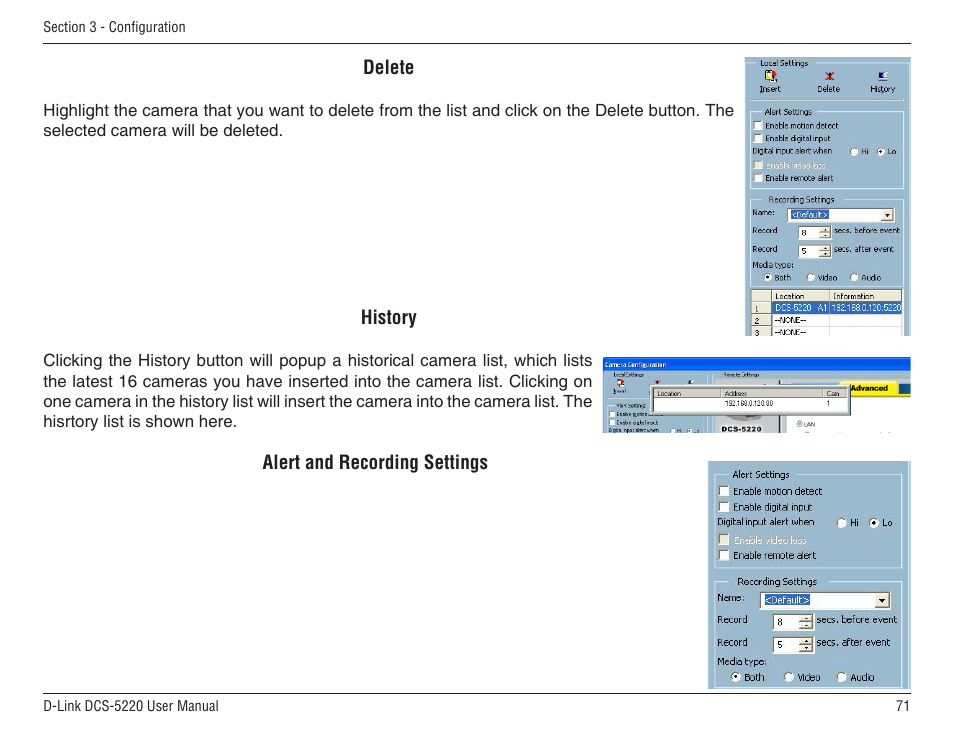Viewport: 954px width, 738px height.
Task: Select the LAN radio button in Camera Configuration
Action: tap(799, 424)
